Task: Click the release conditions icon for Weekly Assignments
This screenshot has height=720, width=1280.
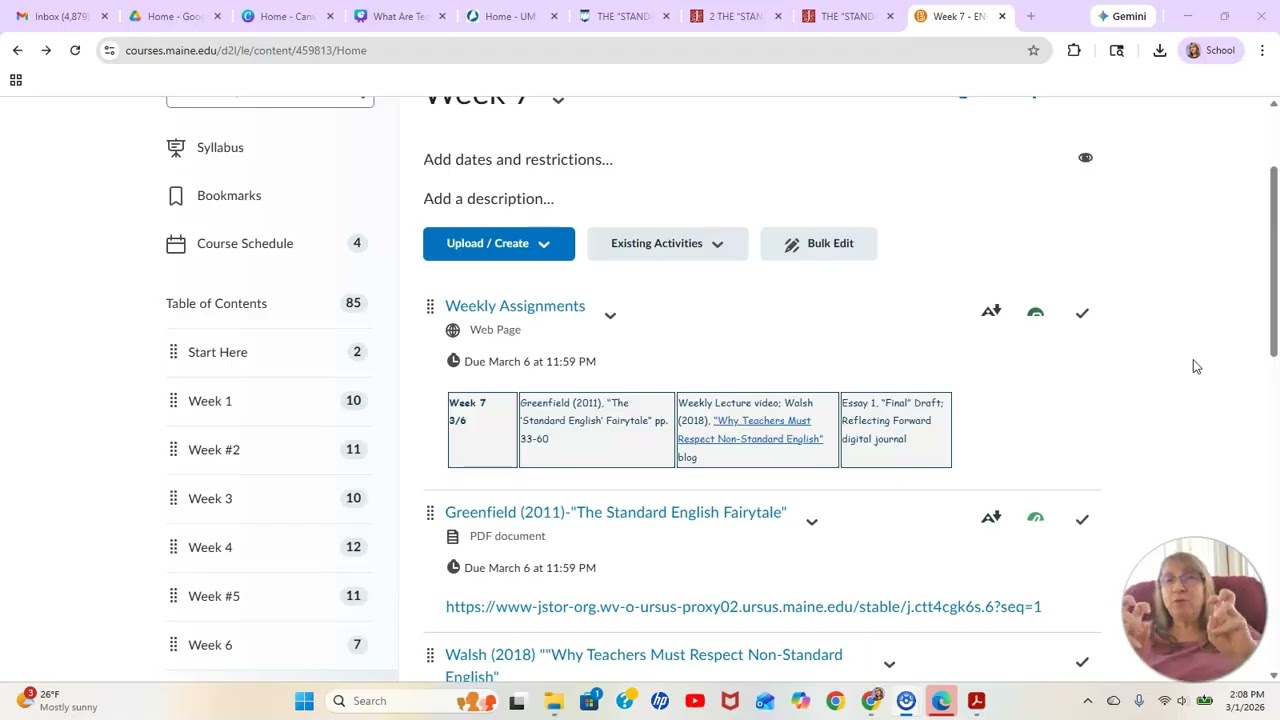Action: (x=991, y=311)
